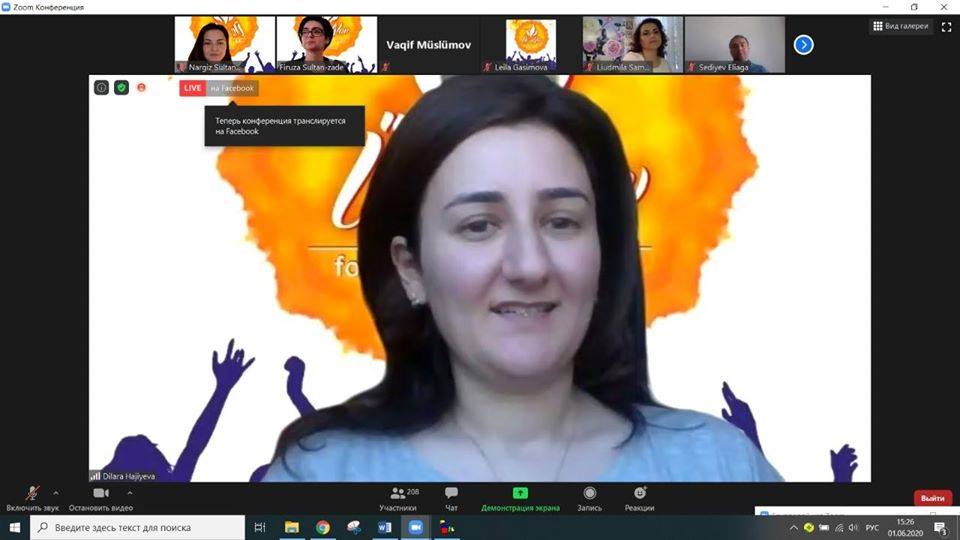Click the red Выйти leave button
This screenshot has width=960, height=540.
(932, 498)
